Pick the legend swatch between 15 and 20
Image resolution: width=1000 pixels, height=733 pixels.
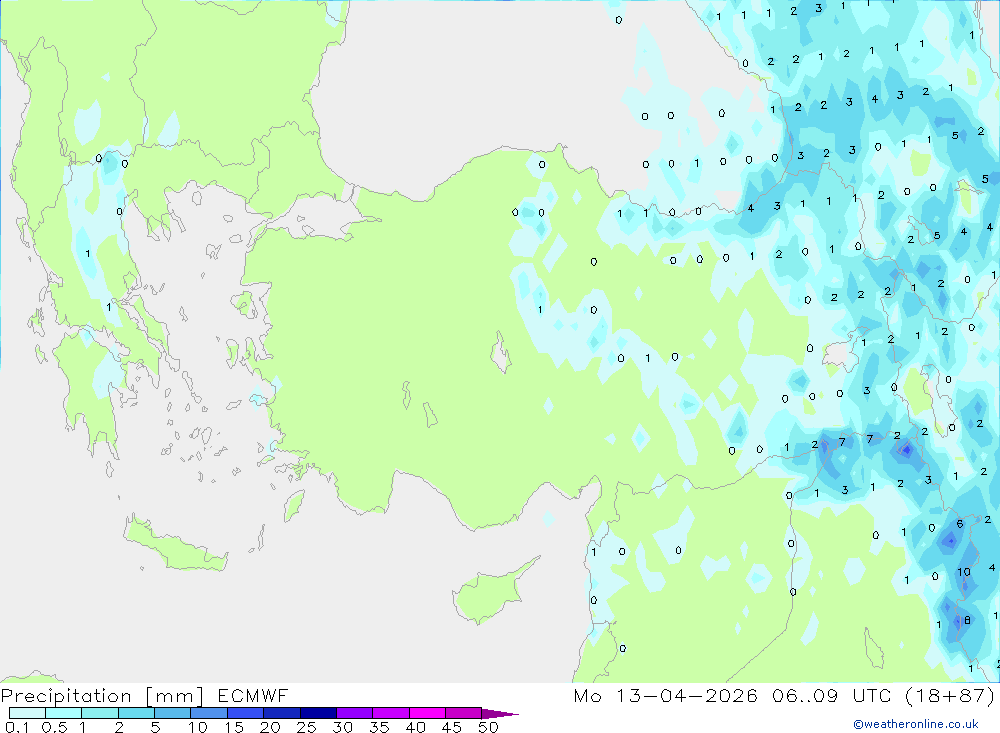(x=246, y=713)
